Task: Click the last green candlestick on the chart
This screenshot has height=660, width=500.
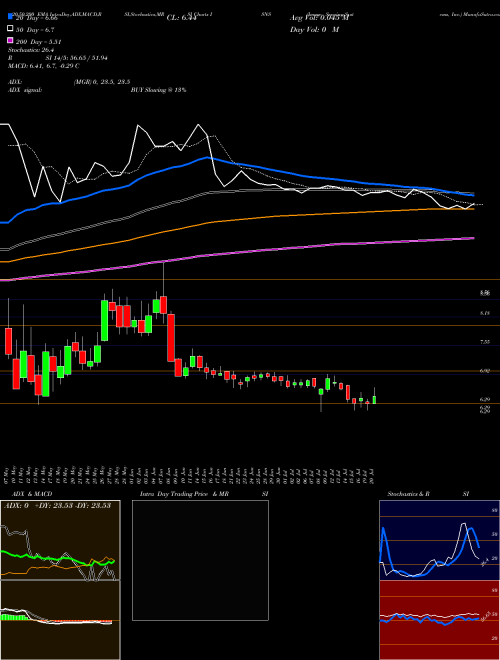Action: [x=374, y=399]
